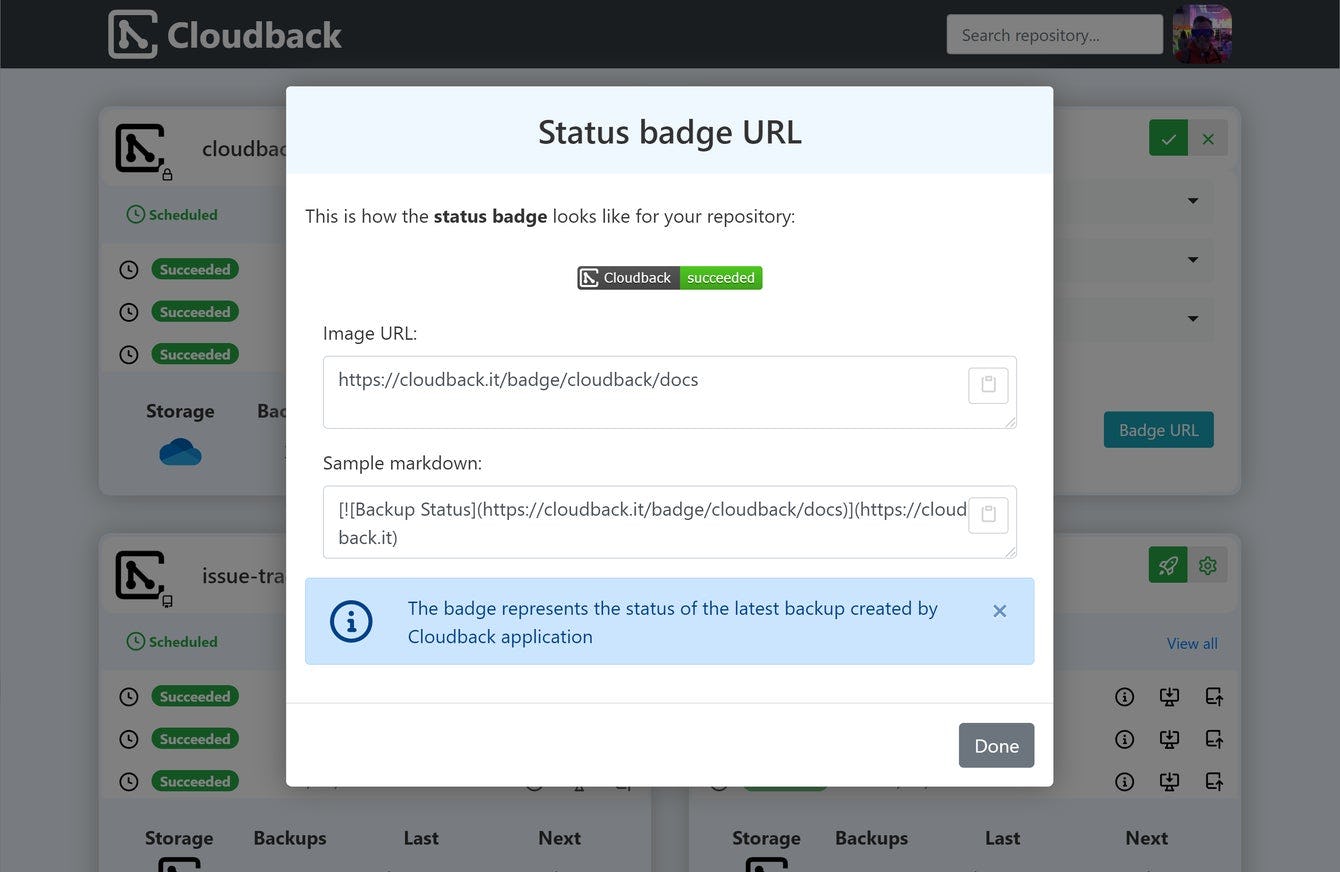The image size is (1340, 872).
Task: Dismiss the blue badge information banner
Action: [x=999, y=610]
